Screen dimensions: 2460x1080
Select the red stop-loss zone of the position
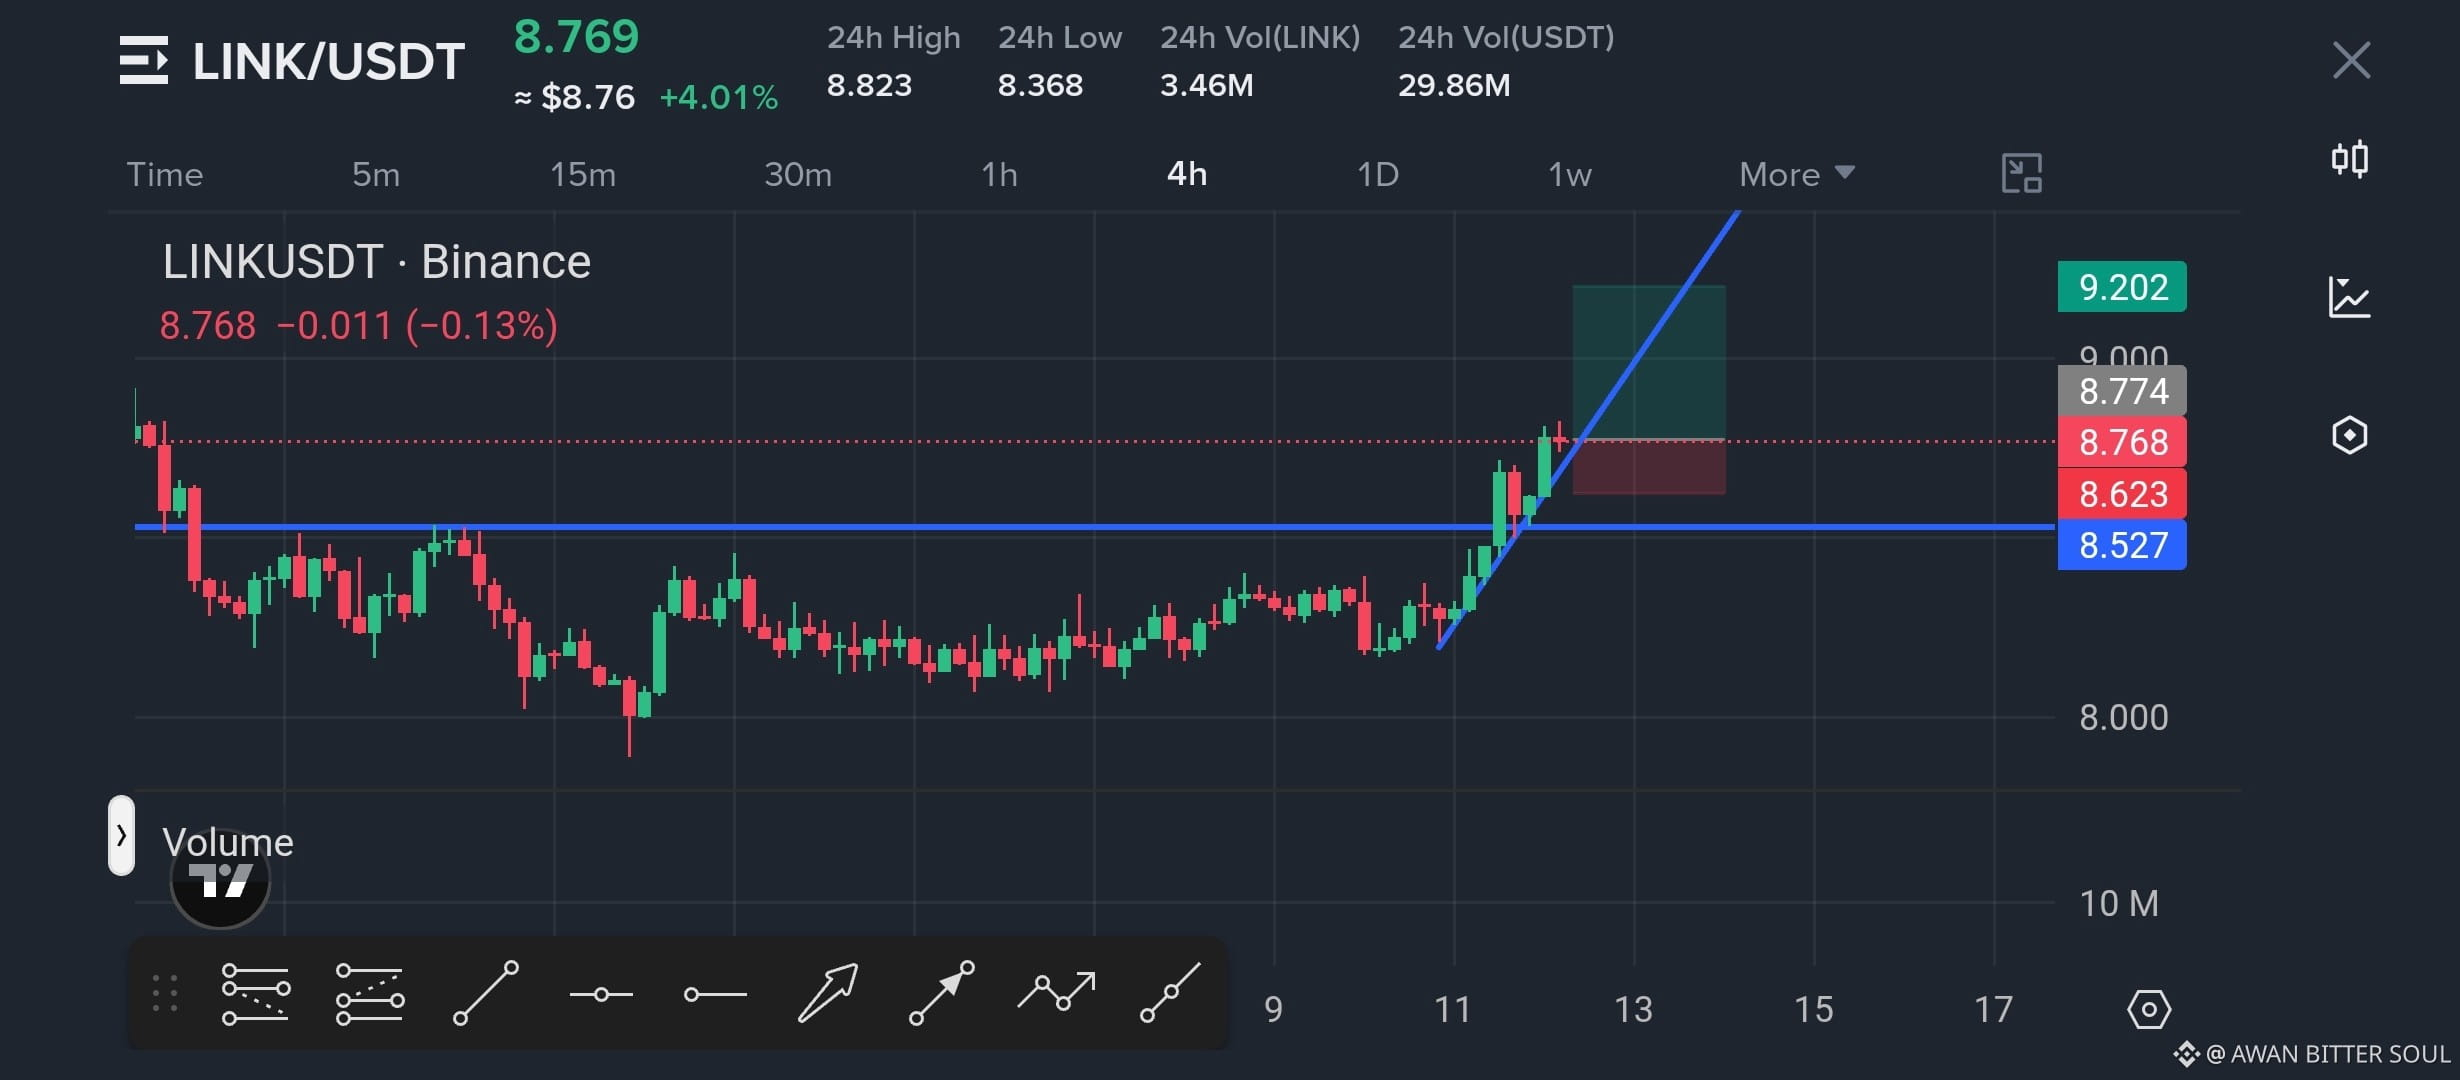[x=1649, y=467]
